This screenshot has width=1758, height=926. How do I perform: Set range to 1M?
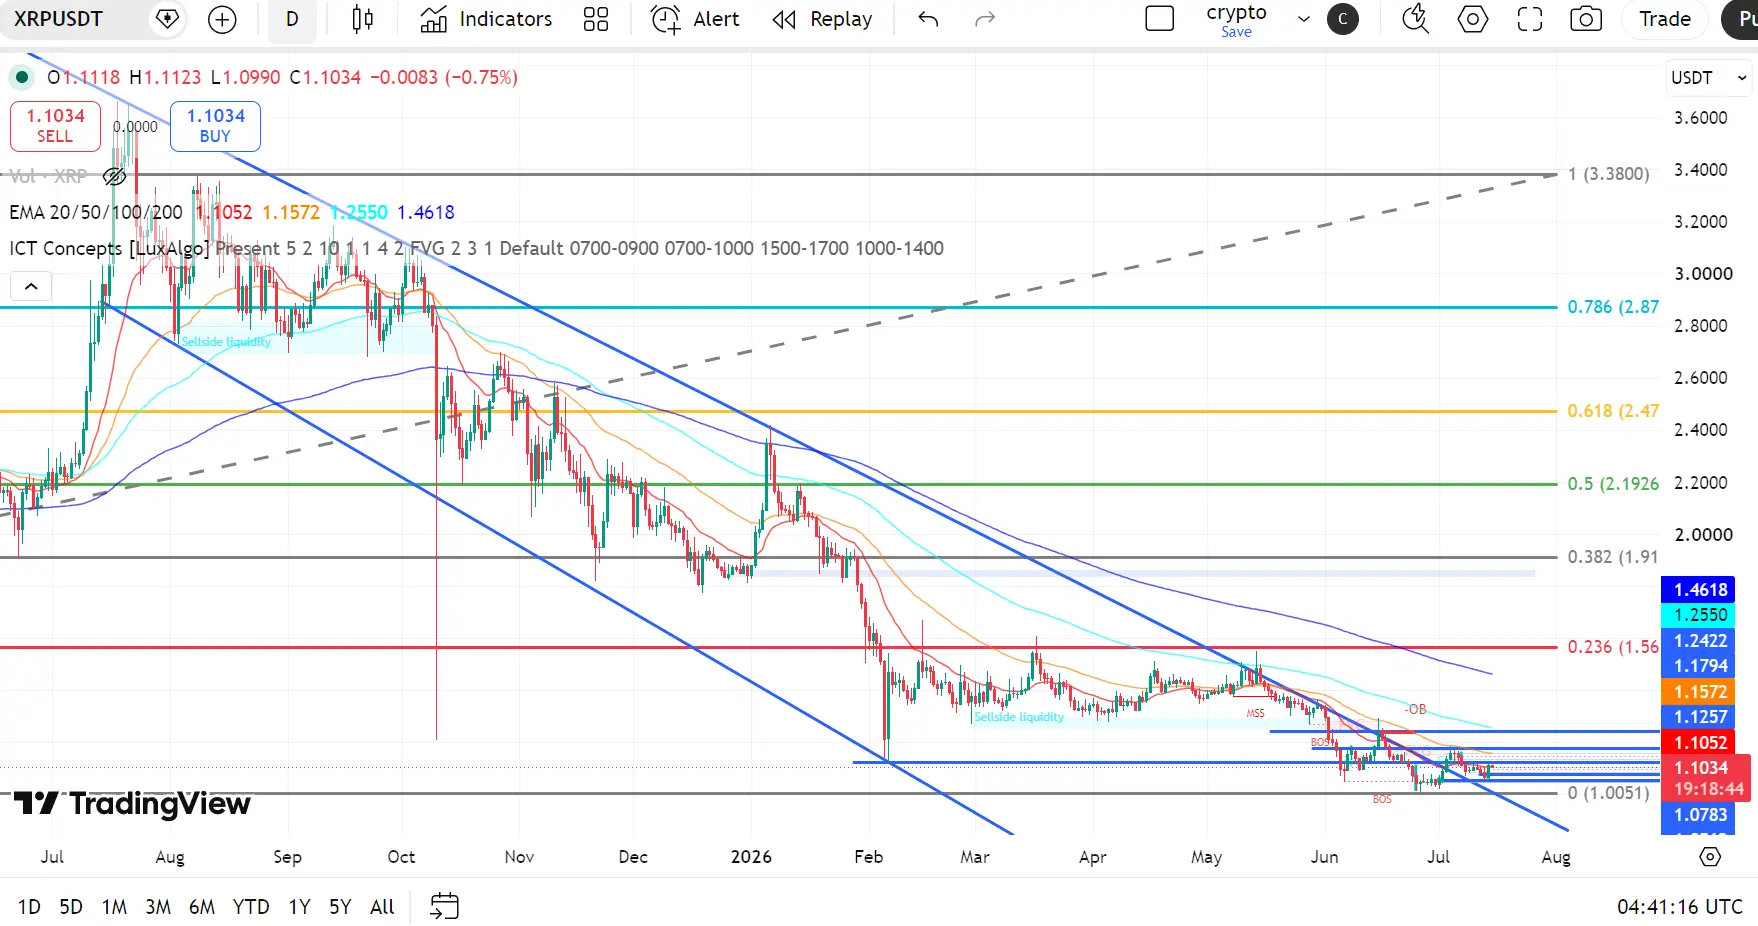point(114,907)
